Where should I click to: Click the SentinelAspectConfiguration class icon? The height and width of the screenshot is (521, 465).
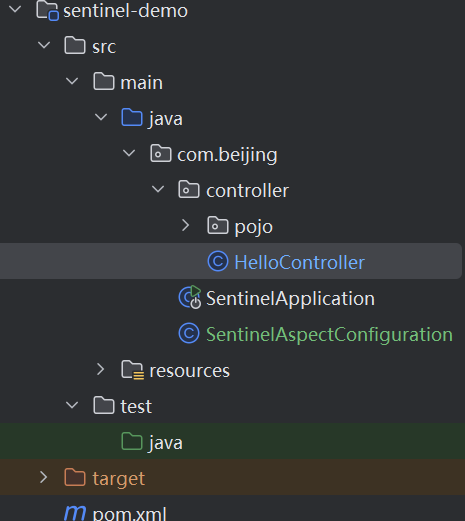189,333
